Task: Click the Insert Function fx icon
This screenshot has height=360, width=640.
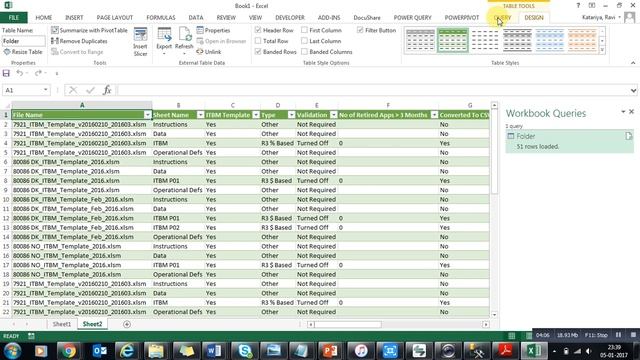Action: [107, 90]
